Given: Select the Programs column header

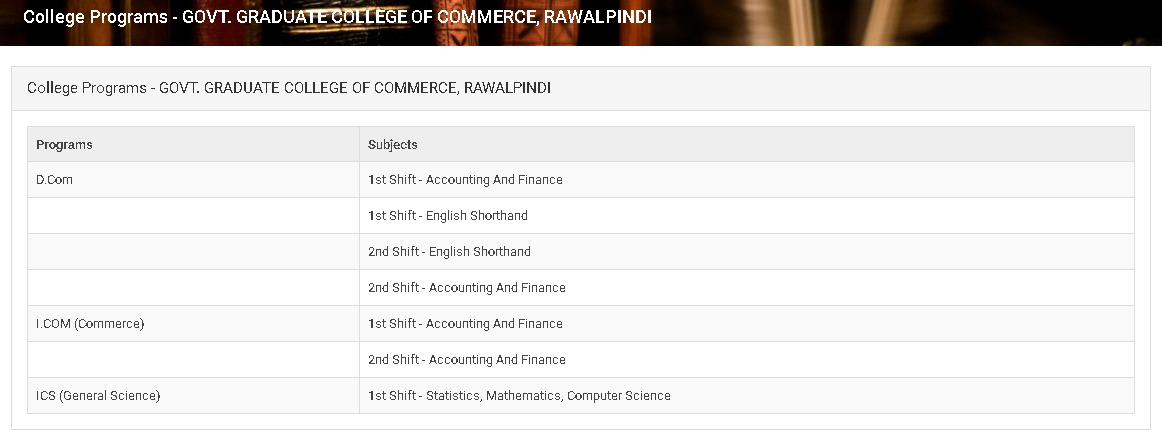Looking at the screenshot, I should 64,145.
